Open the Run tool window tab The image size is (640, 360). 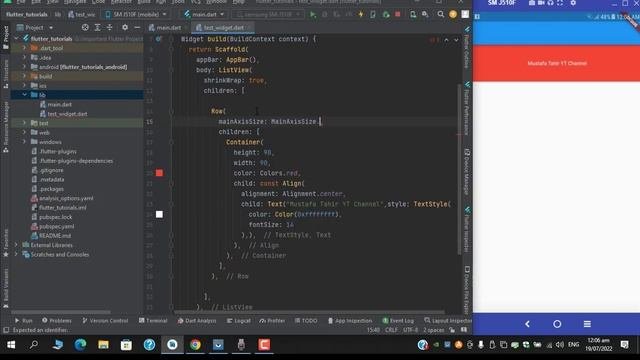coord(23,321)
